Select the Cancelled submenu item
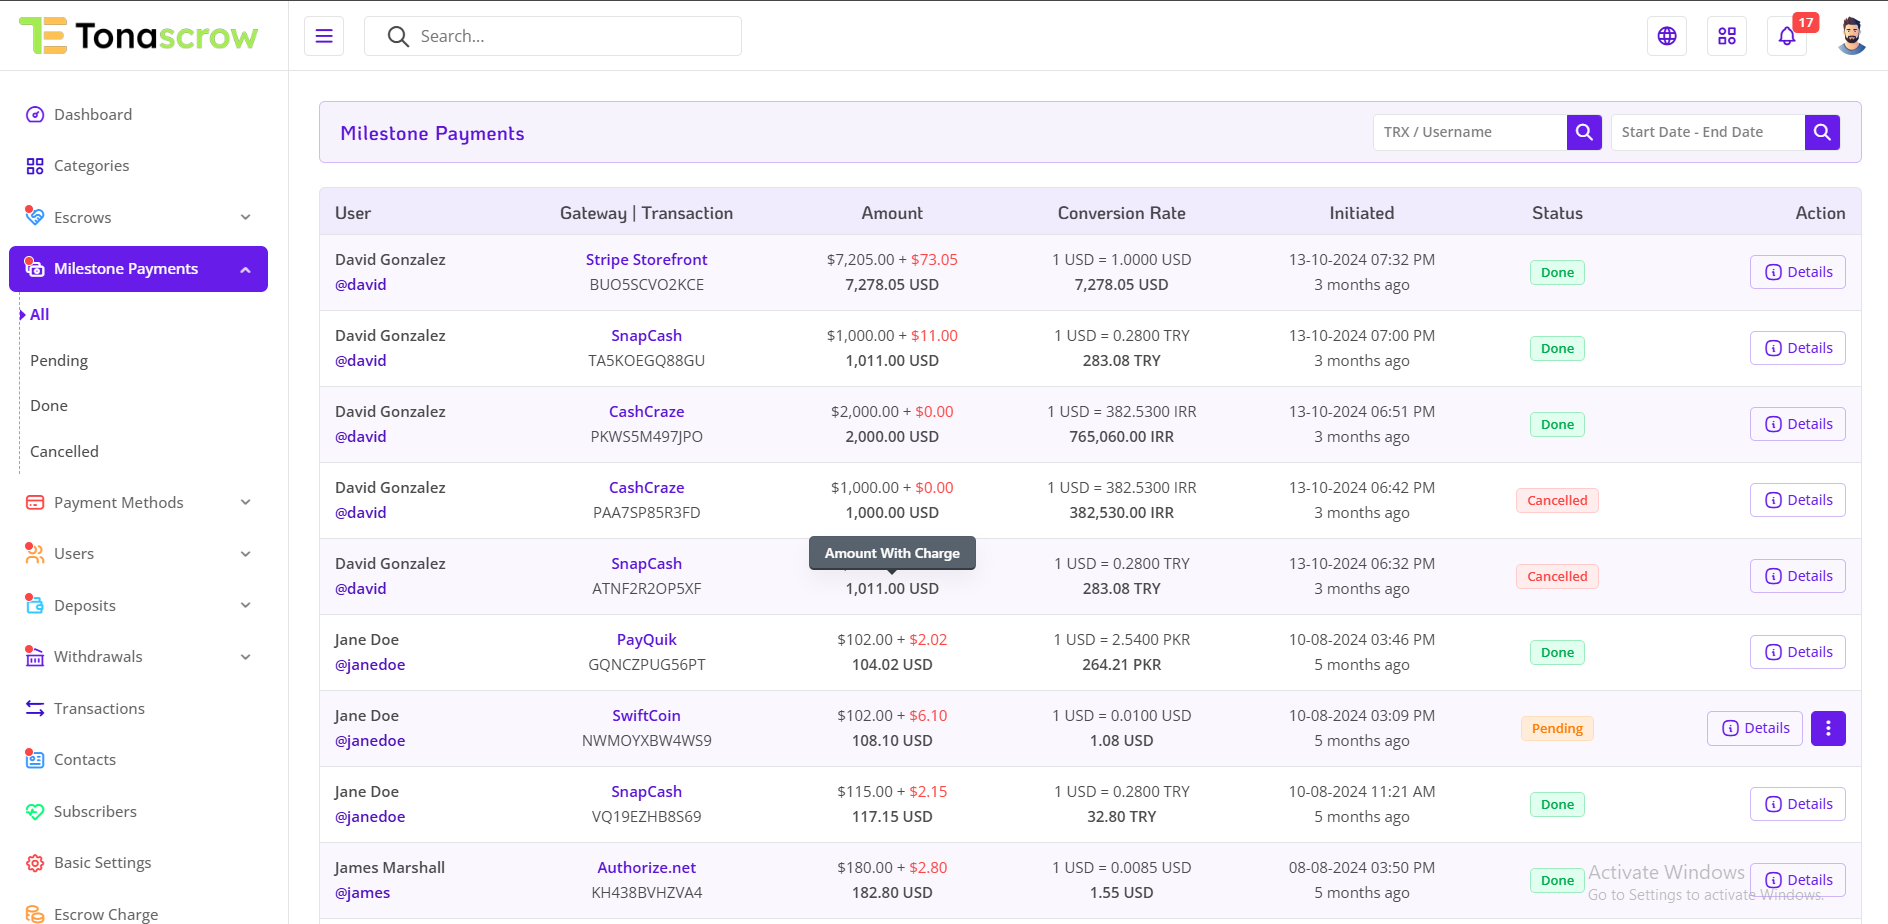The image size is (1888, 924). click(64, 451)
